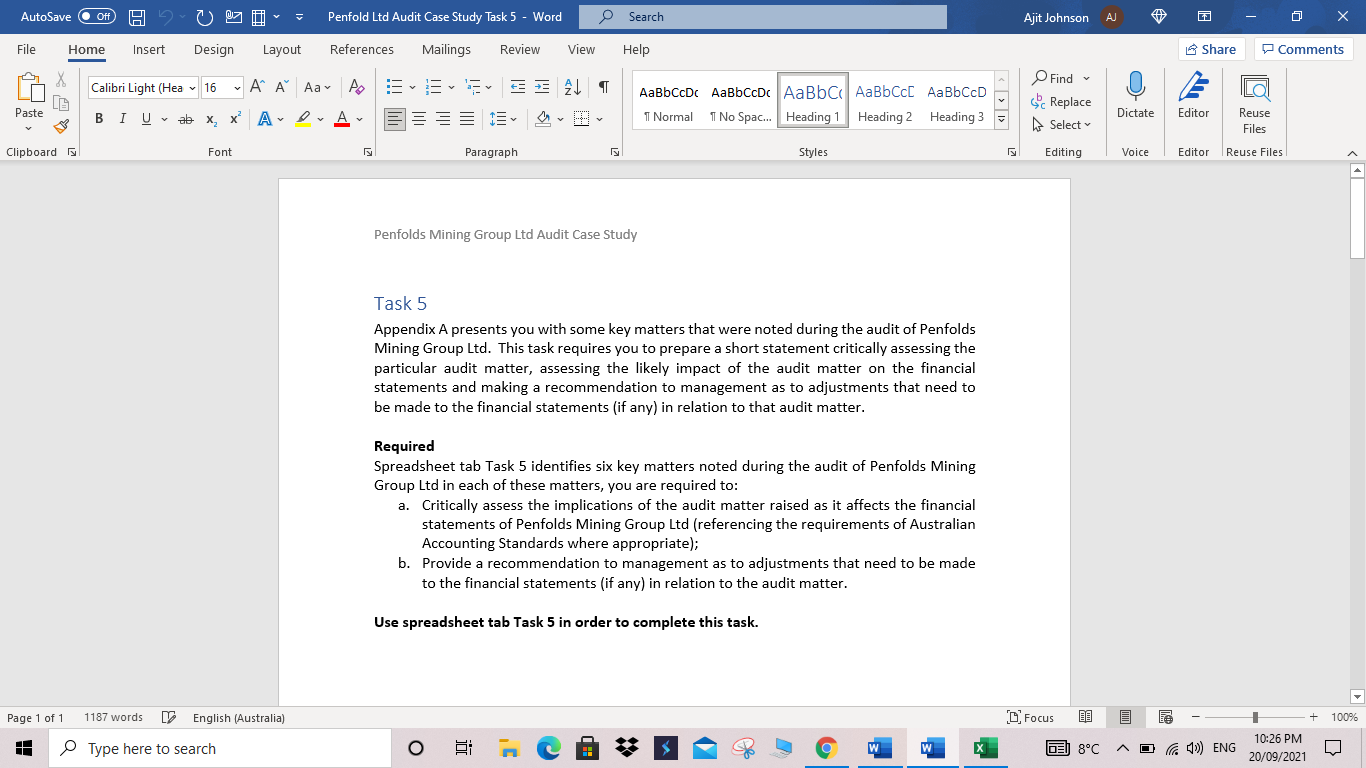The height and width of the screenshot is (768, 1366).
Task: Click the Format Painter icon
Action: pyautogui.click(x=60, y=126)
